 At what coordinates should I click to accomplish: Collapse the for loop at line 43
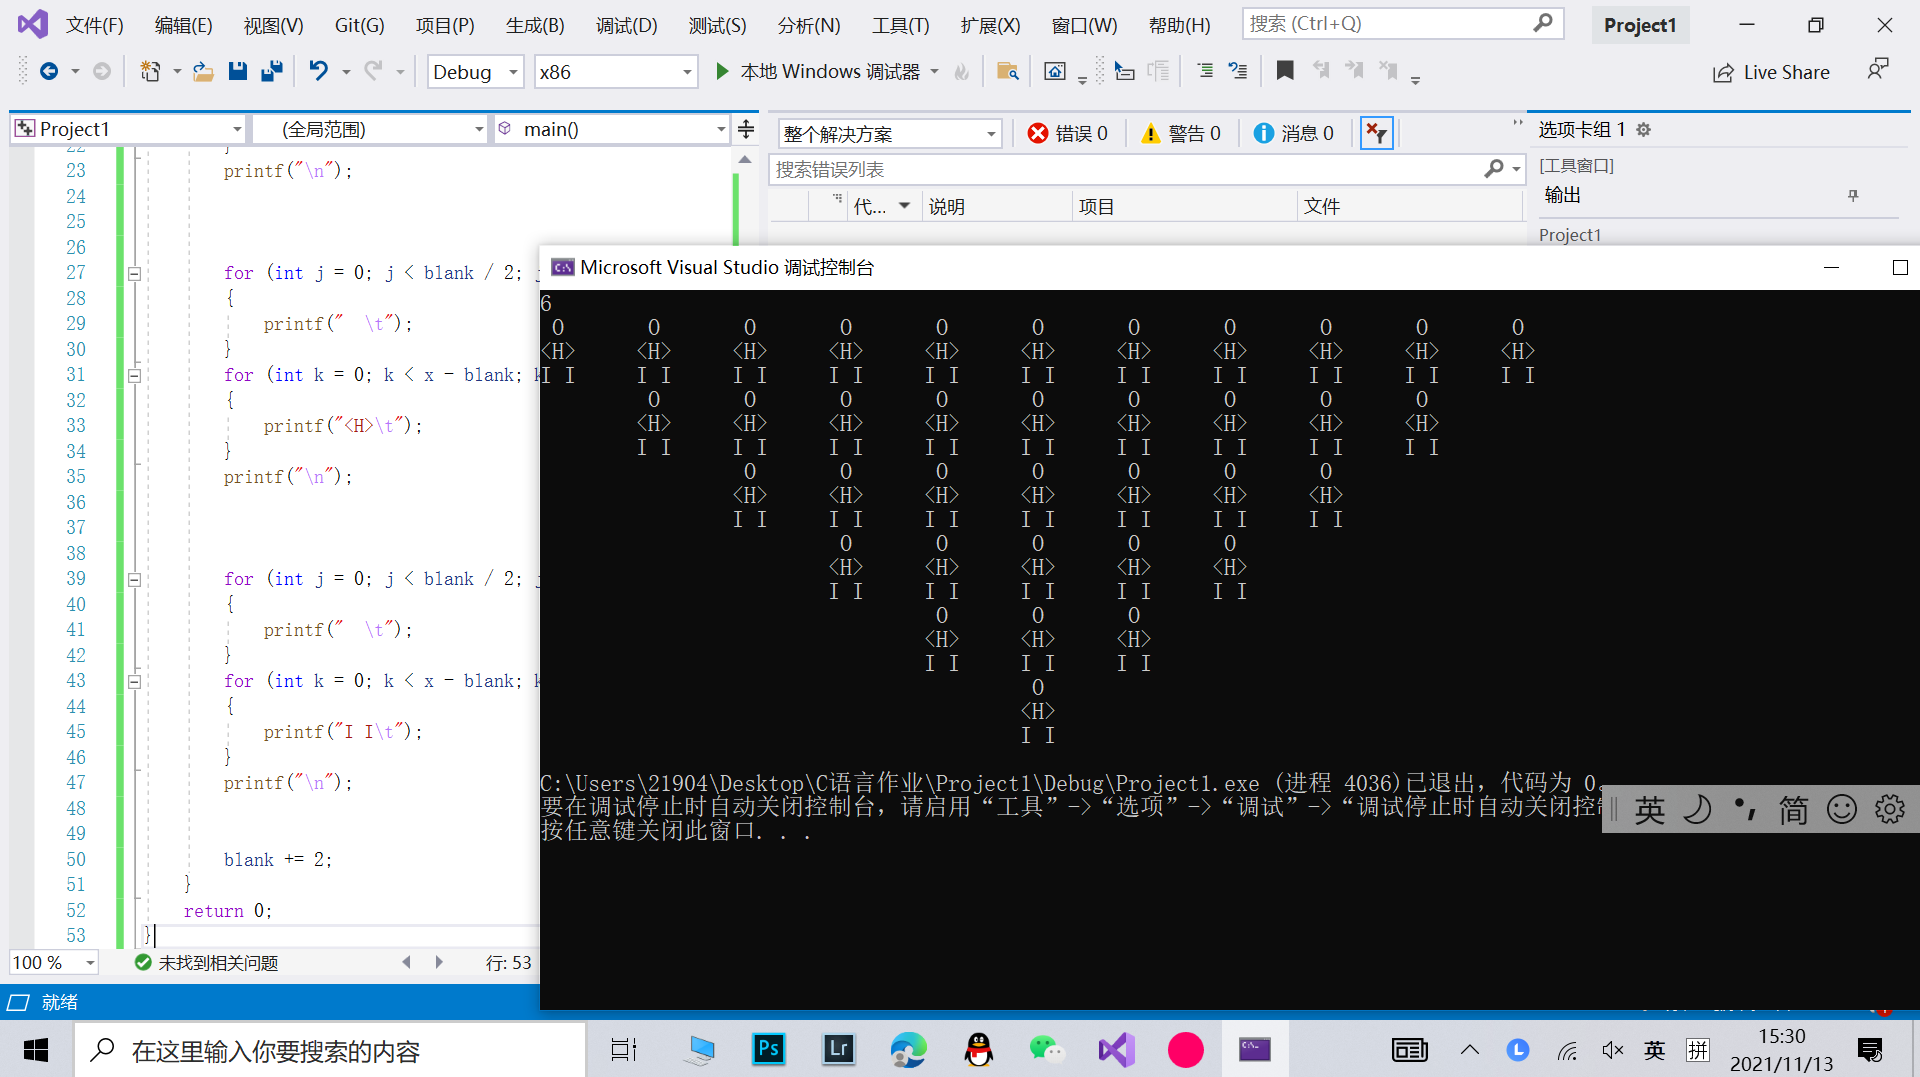click(x=134, y=681)
